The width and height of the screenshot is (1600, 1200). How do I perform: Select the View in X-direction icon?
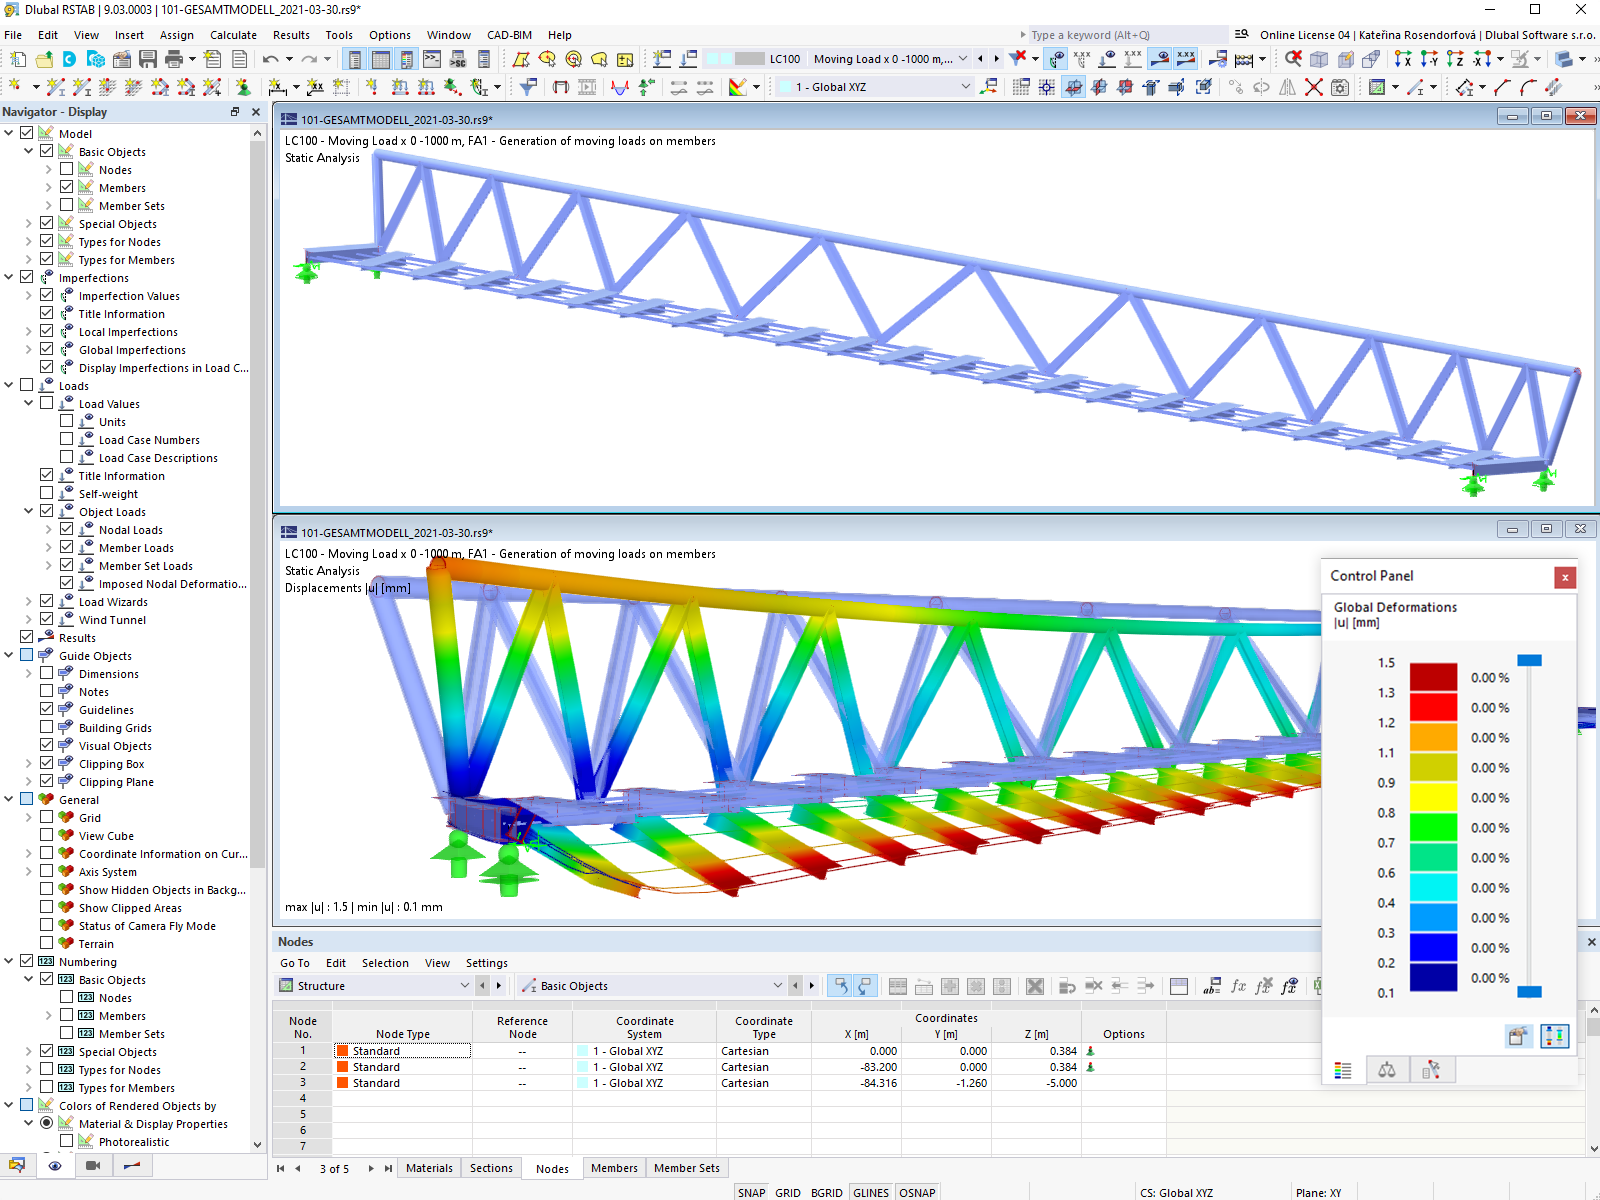click(x=1401, y=60)
